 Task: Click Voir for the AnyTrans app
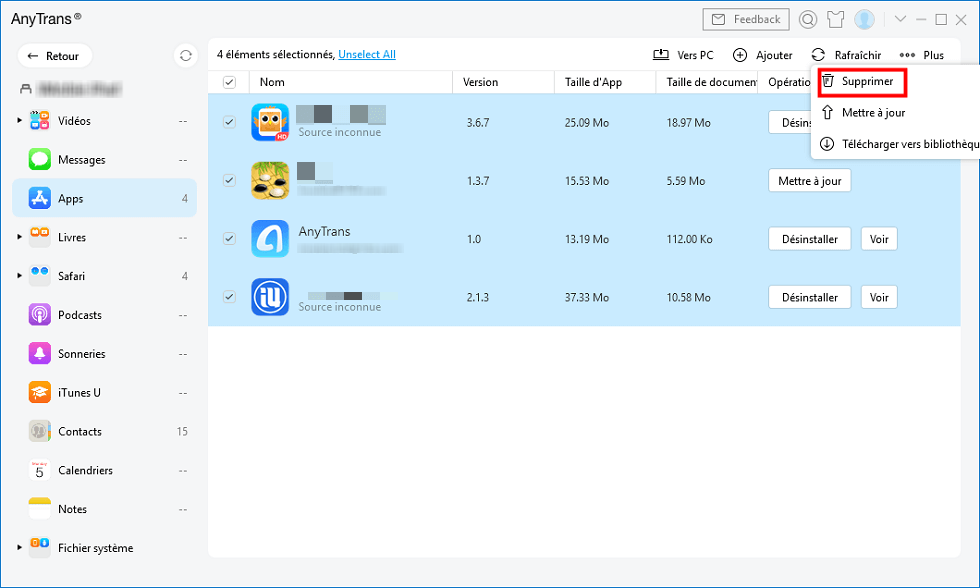click(x=879, y=239)
